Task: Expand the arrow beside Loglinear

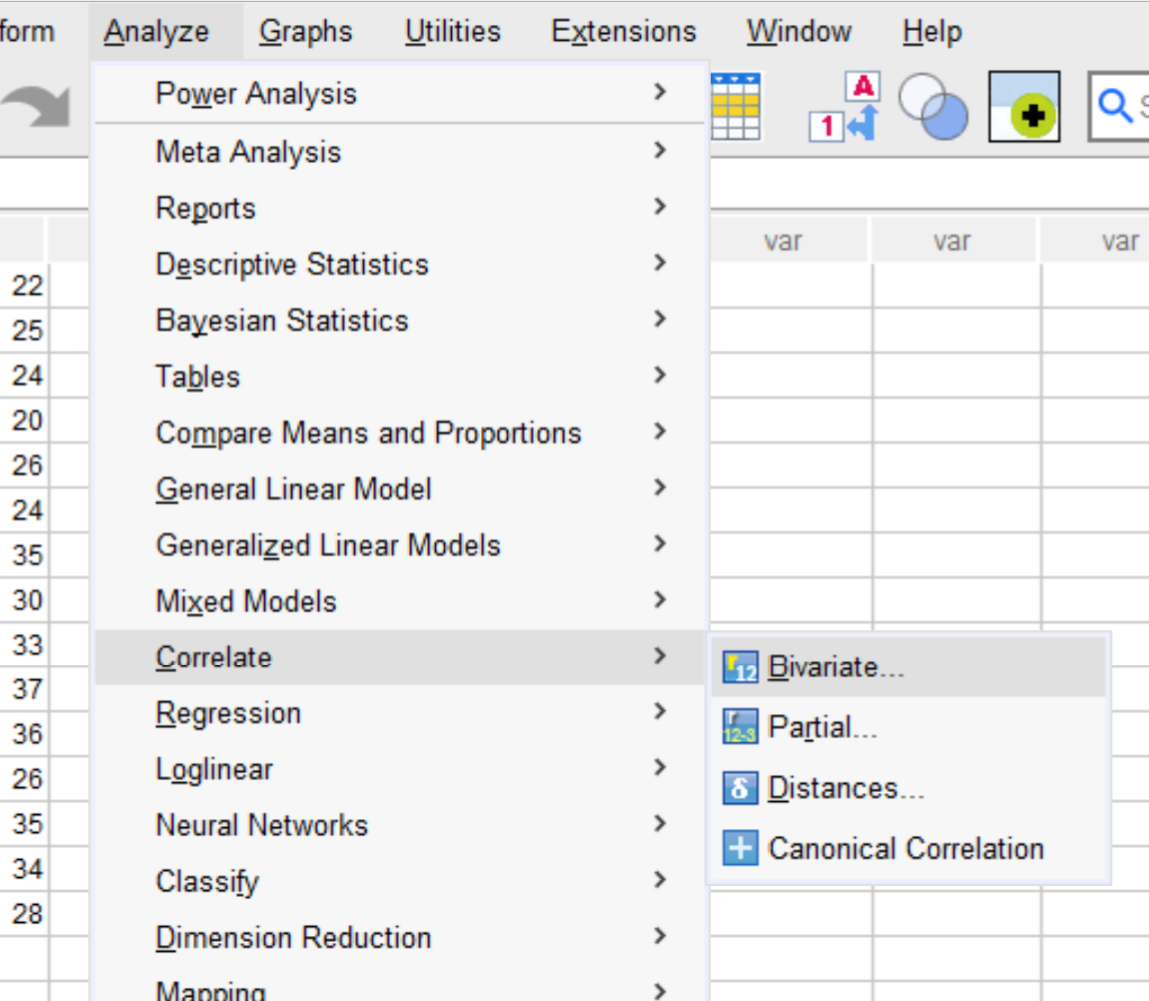Action: [x=660, y=767]
